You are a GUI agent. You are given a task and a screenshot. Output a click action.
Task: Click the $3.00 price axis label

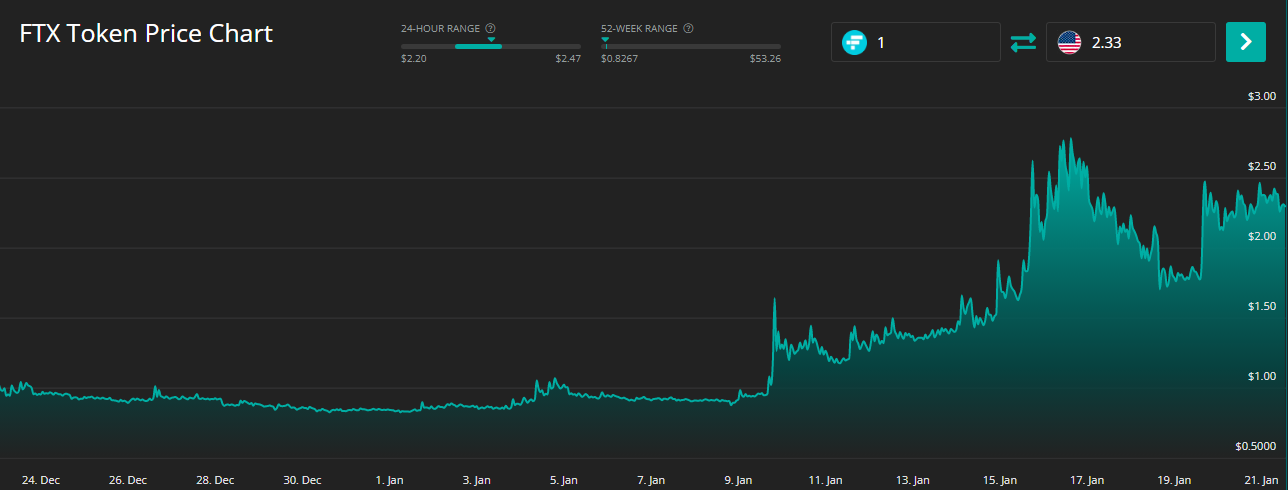pos(1261,97)
